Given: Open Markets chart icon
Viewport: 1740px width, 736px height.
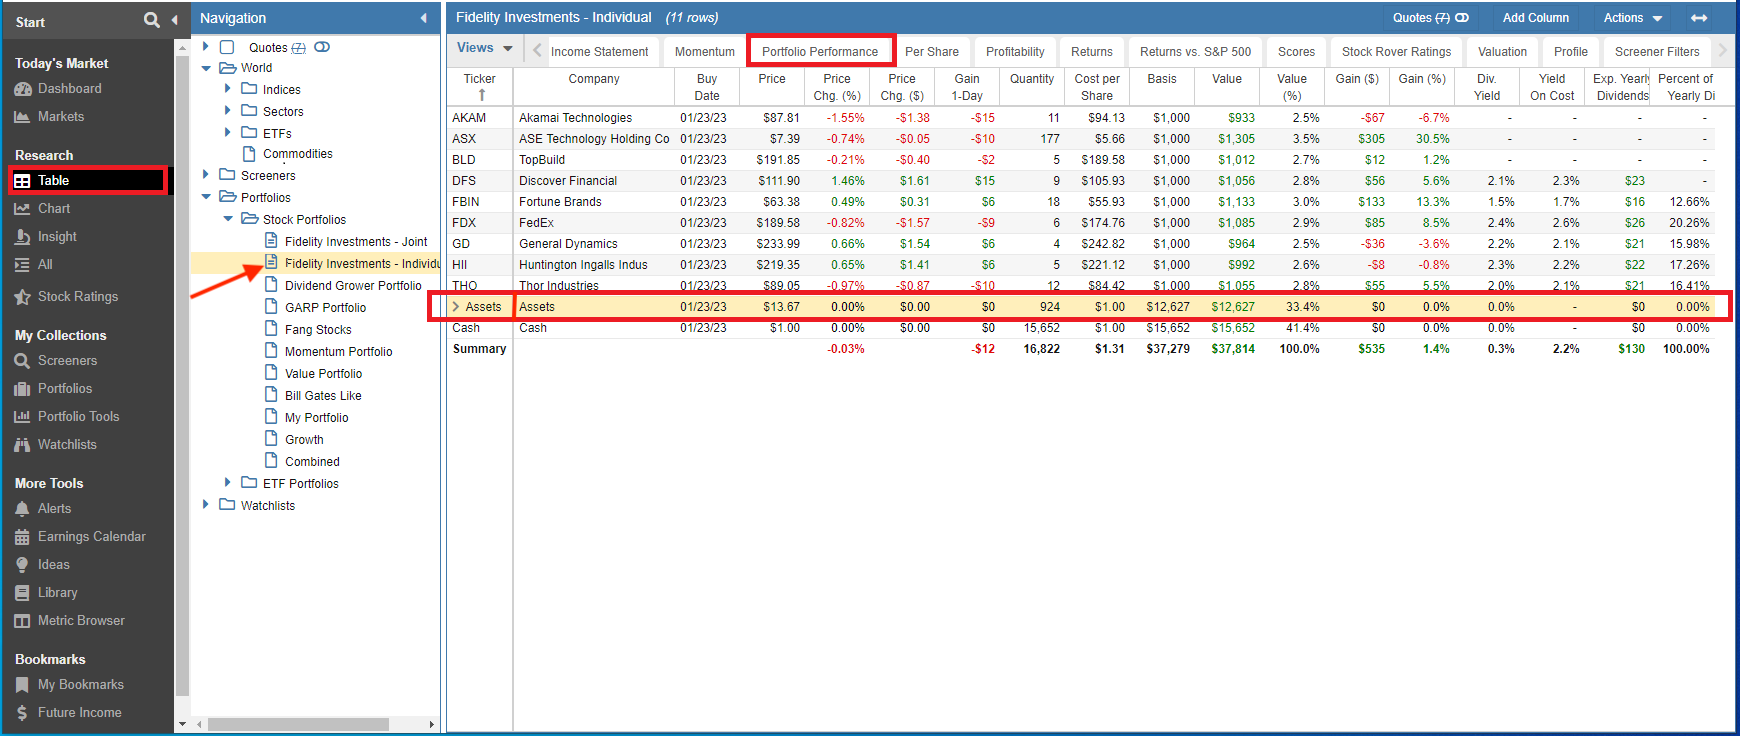Looking at the screenshot, I should coord(22,117).
